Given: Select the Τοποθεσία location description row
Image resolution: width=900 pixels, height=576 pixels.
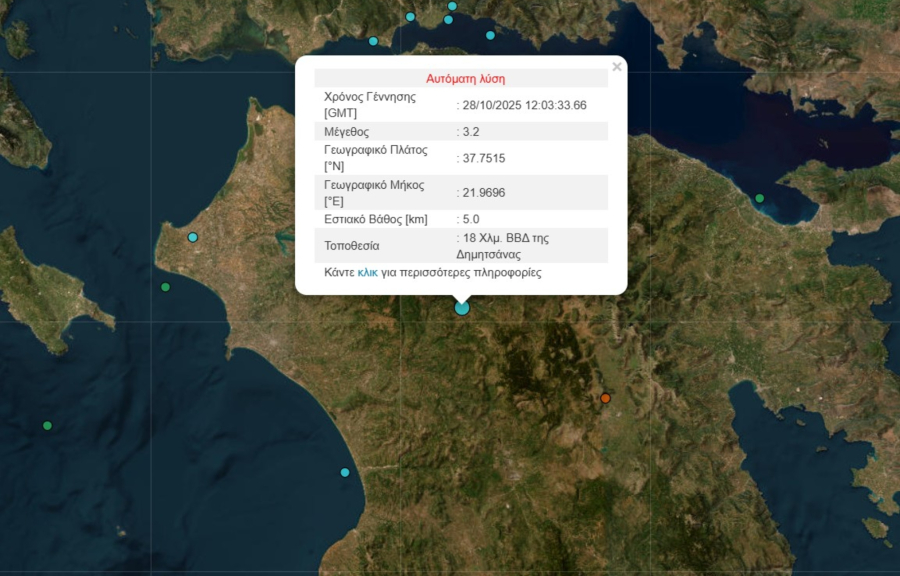Looking at the screenshot, I should coord(462,244).
